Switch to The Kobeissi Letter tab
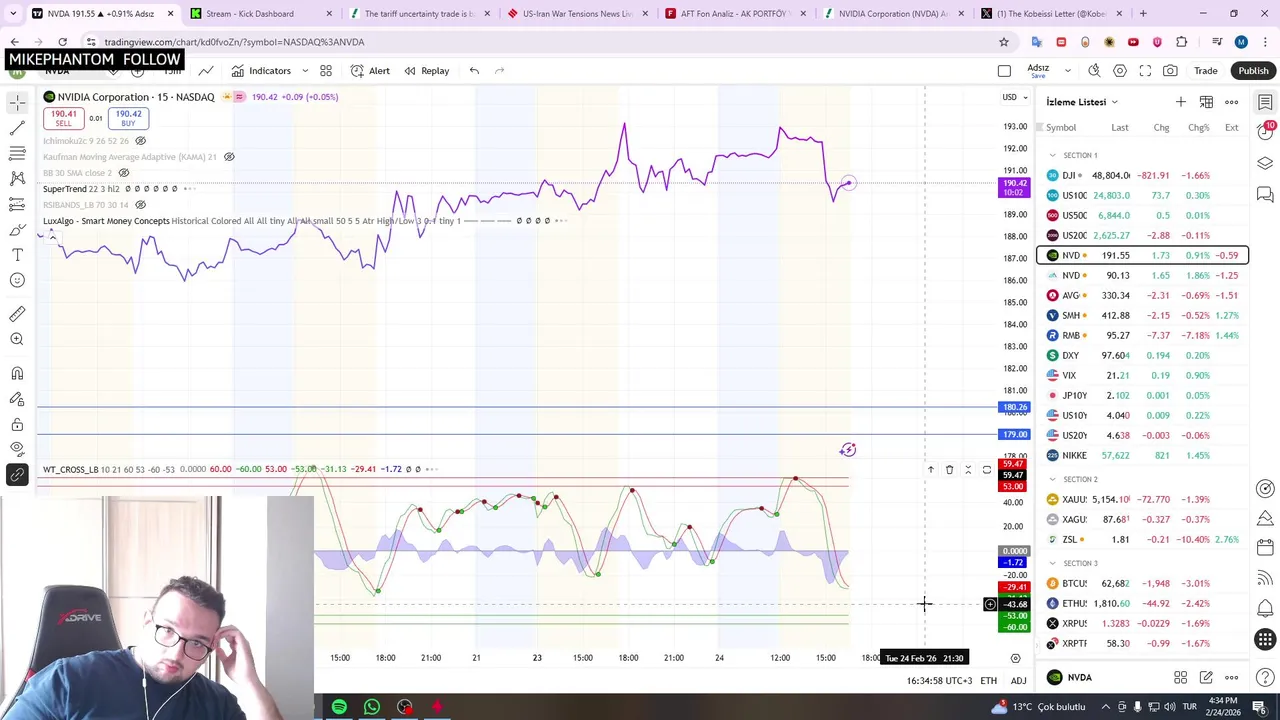The width and height of the screenshot is (1280, 720). click(1052, 14)
